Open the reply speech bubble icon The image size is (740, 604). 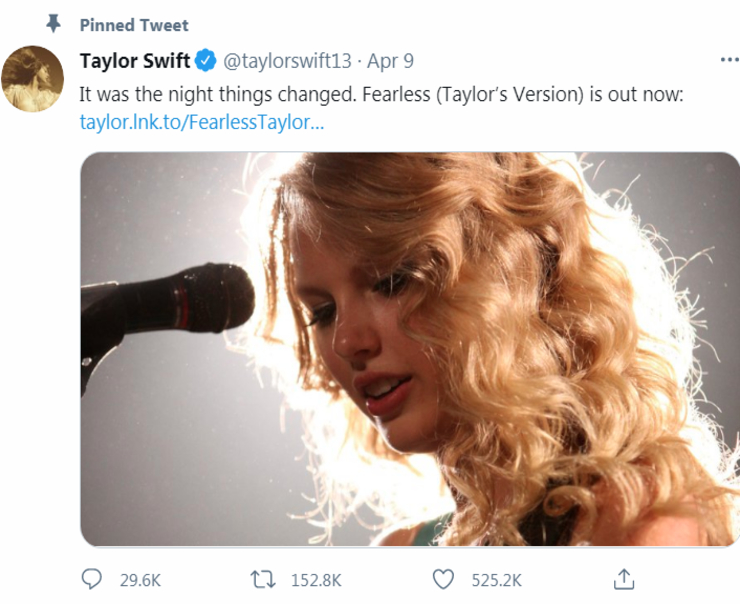tap(91, 579)
